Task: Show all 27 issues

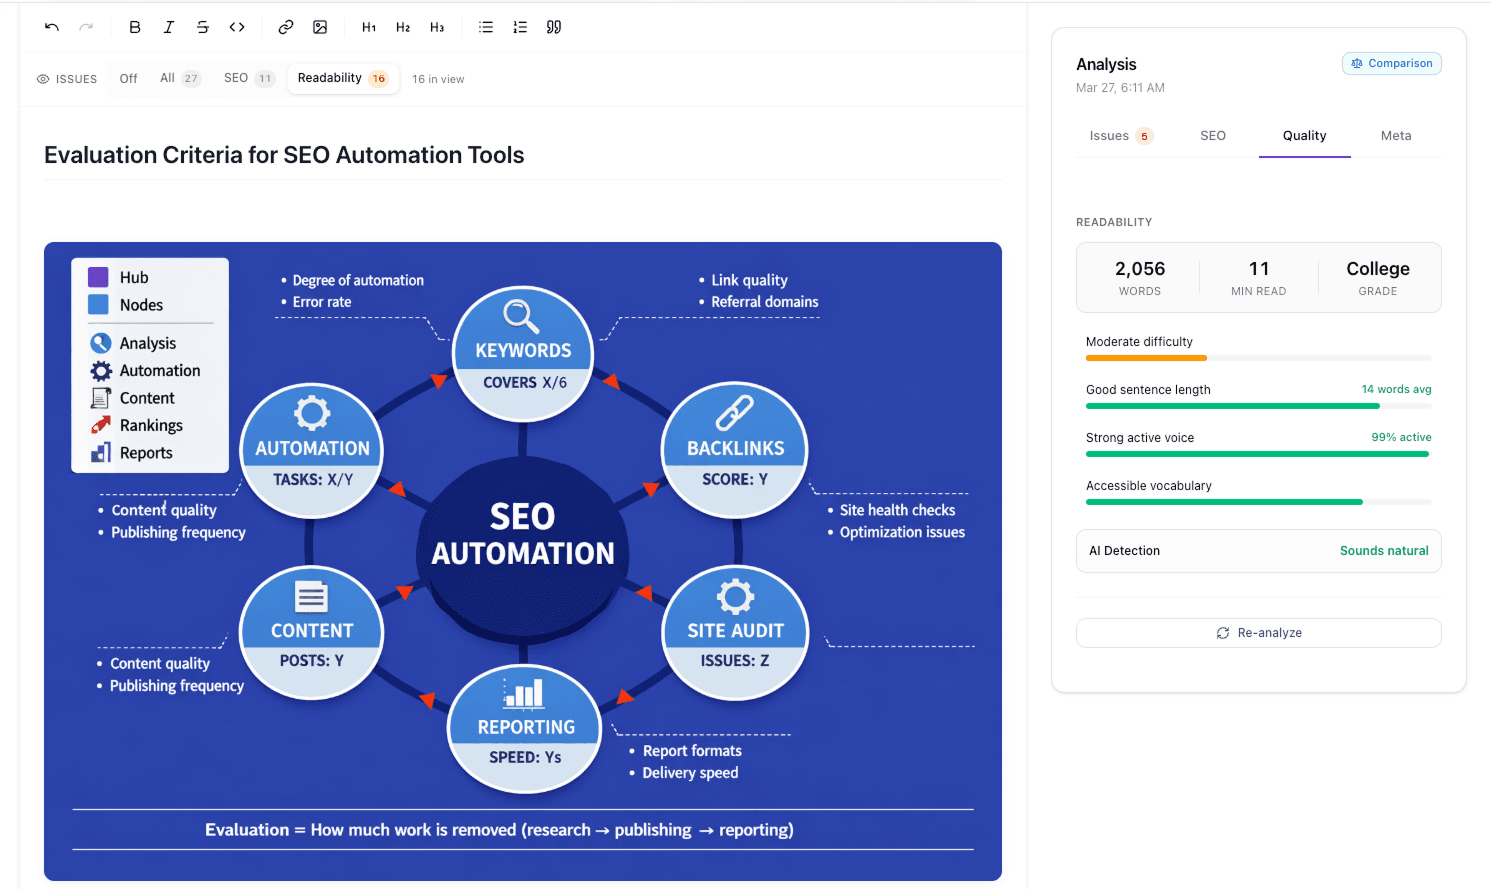Action: (180, 78)
